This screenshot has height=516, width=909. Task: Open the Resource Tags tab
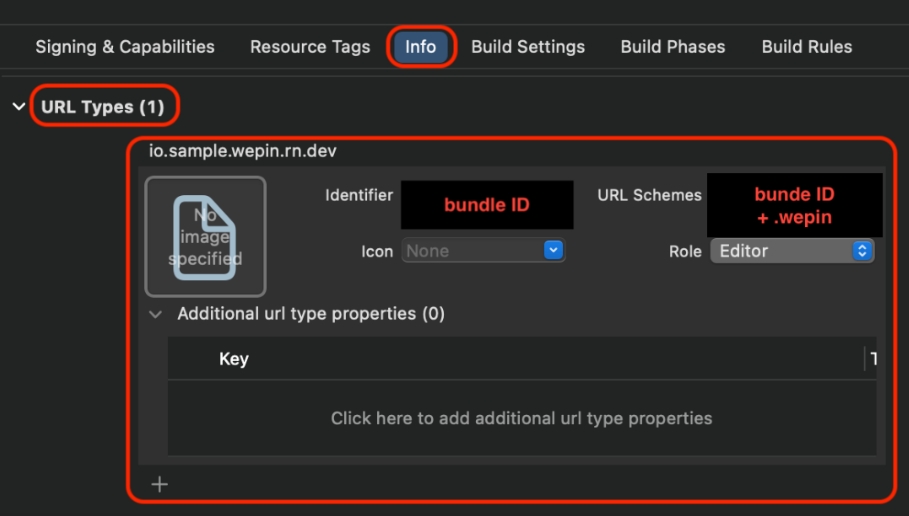tap(310, 47)
